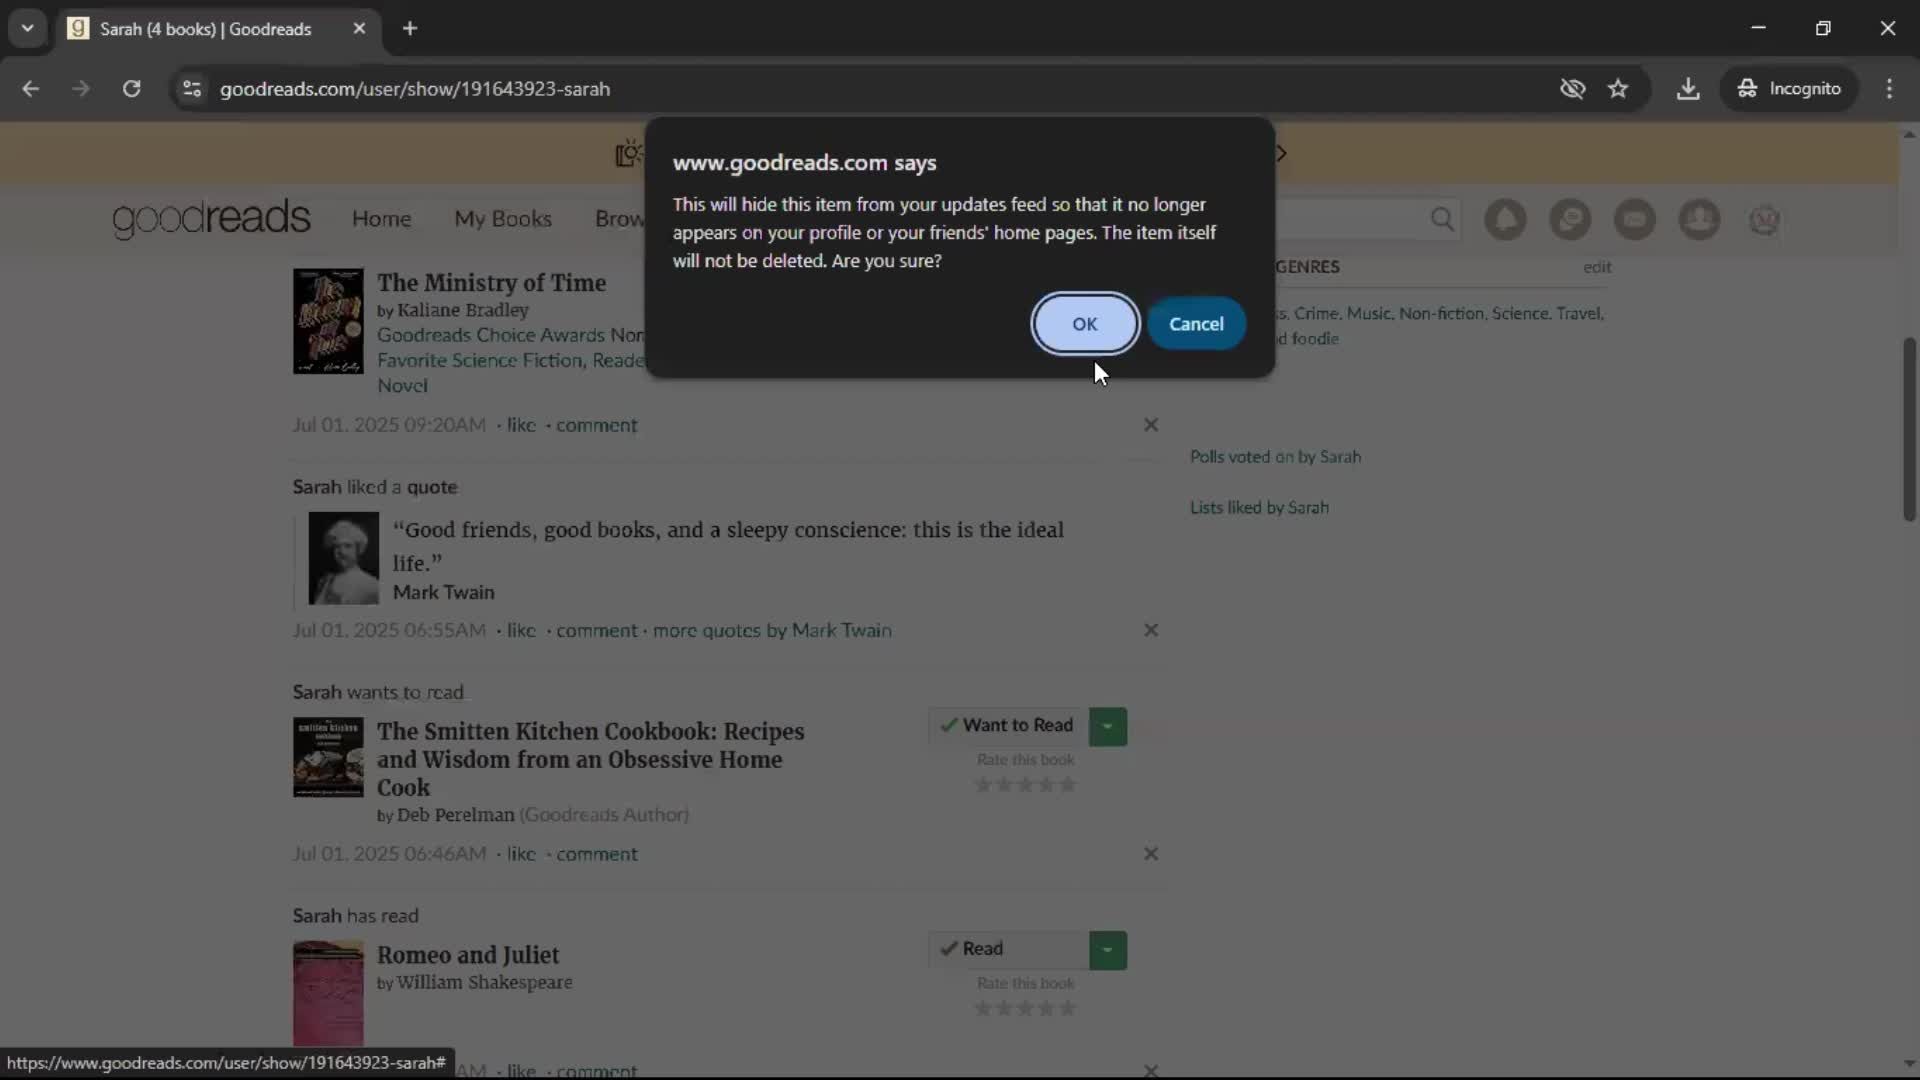
Task: Close the Goodreads tab
Action: (x=359, y=29)
